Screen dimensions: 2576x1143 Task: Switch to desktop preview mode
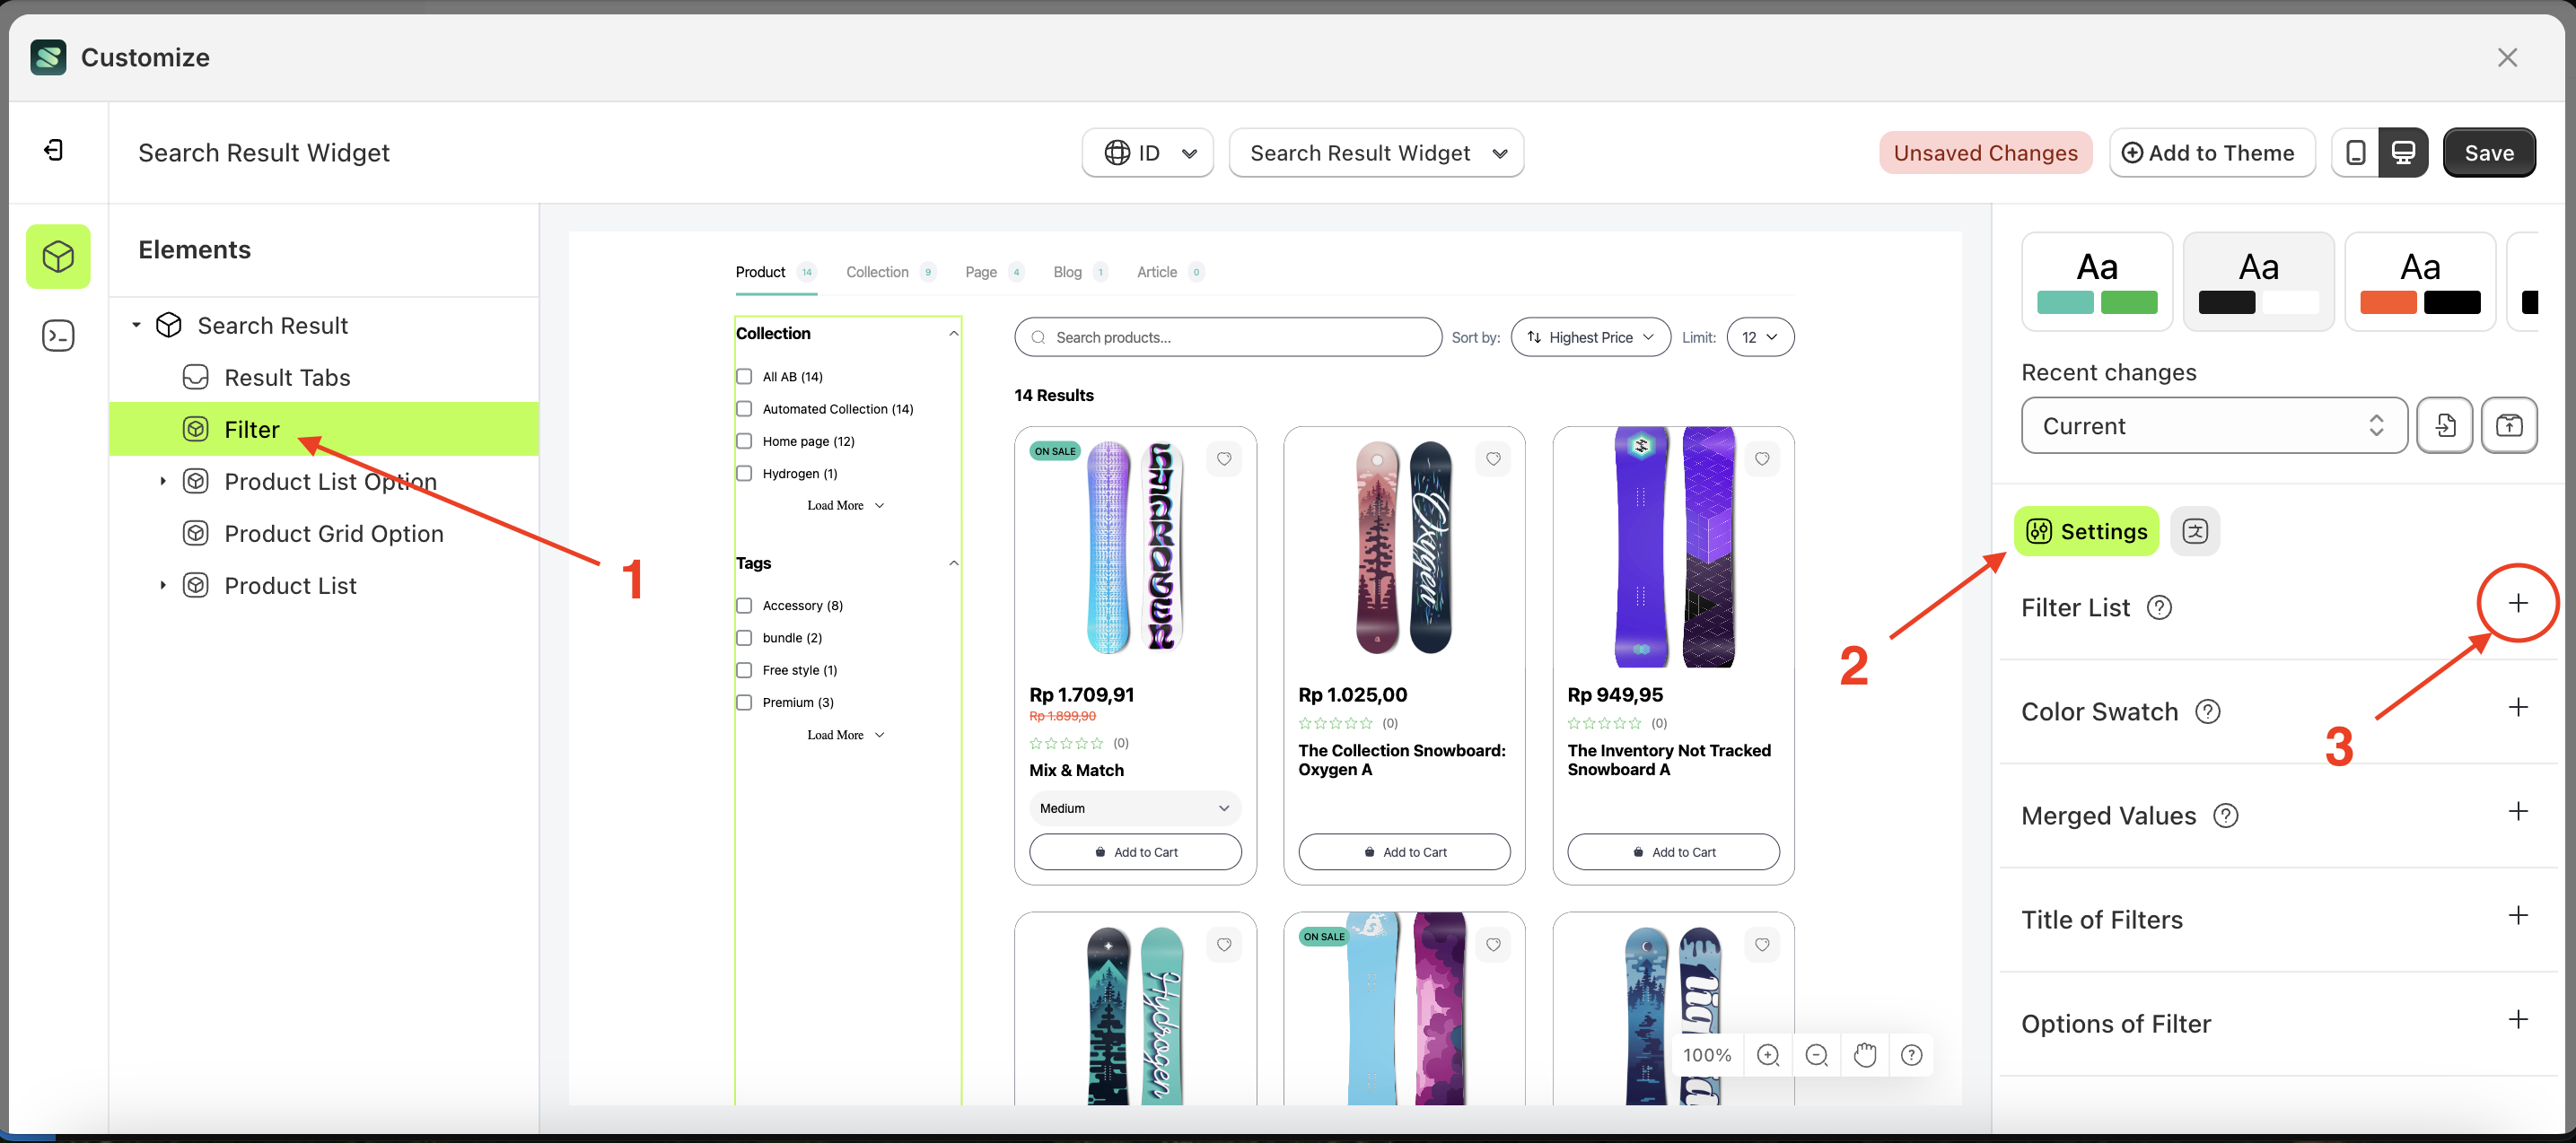pyautogui.click(x=2404, y=152)
